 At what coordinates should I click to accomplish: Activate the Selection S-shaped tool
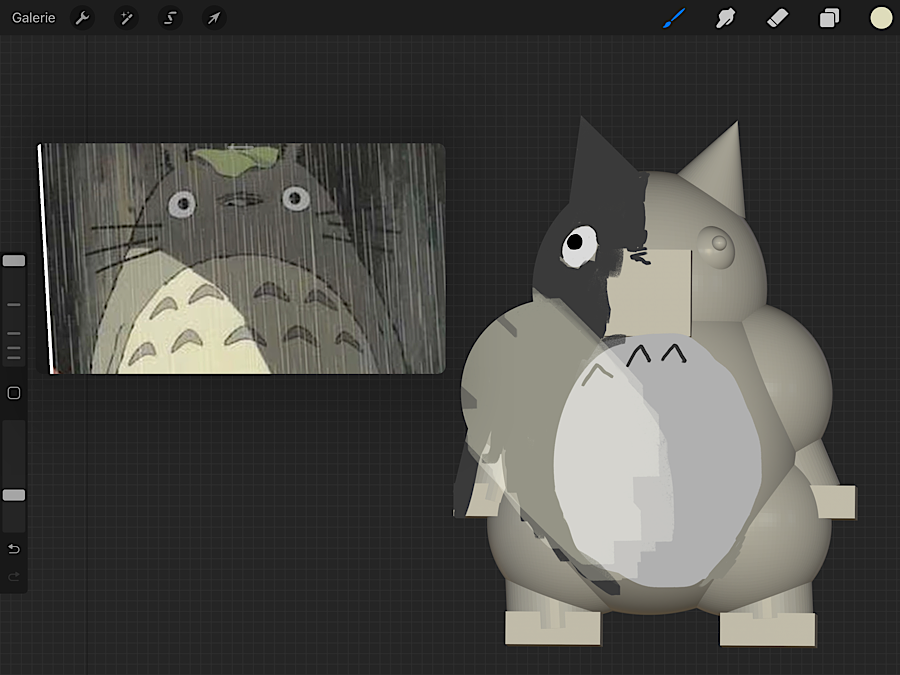click(170, 18)
